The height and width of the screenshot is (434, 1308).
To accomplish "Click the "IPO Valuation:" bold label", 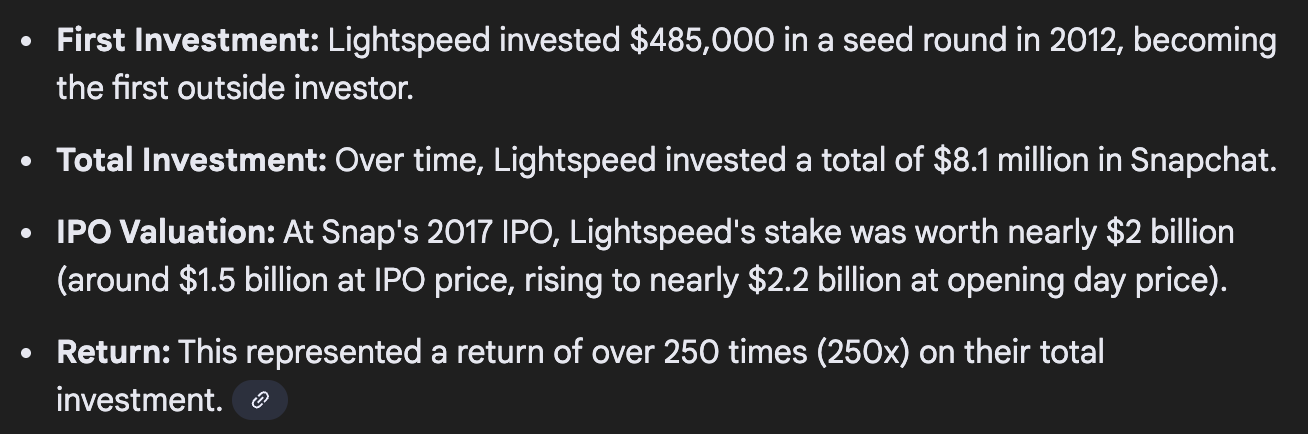I will [165, 233].
